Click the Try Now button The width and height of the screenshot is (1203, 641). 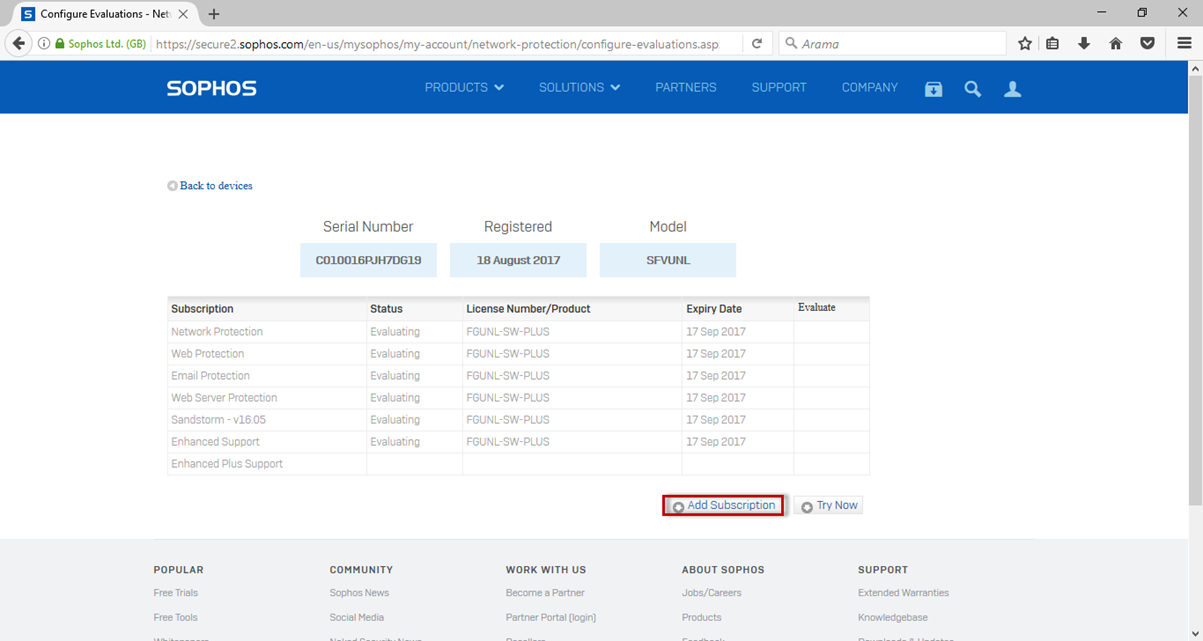pos(829,506)
